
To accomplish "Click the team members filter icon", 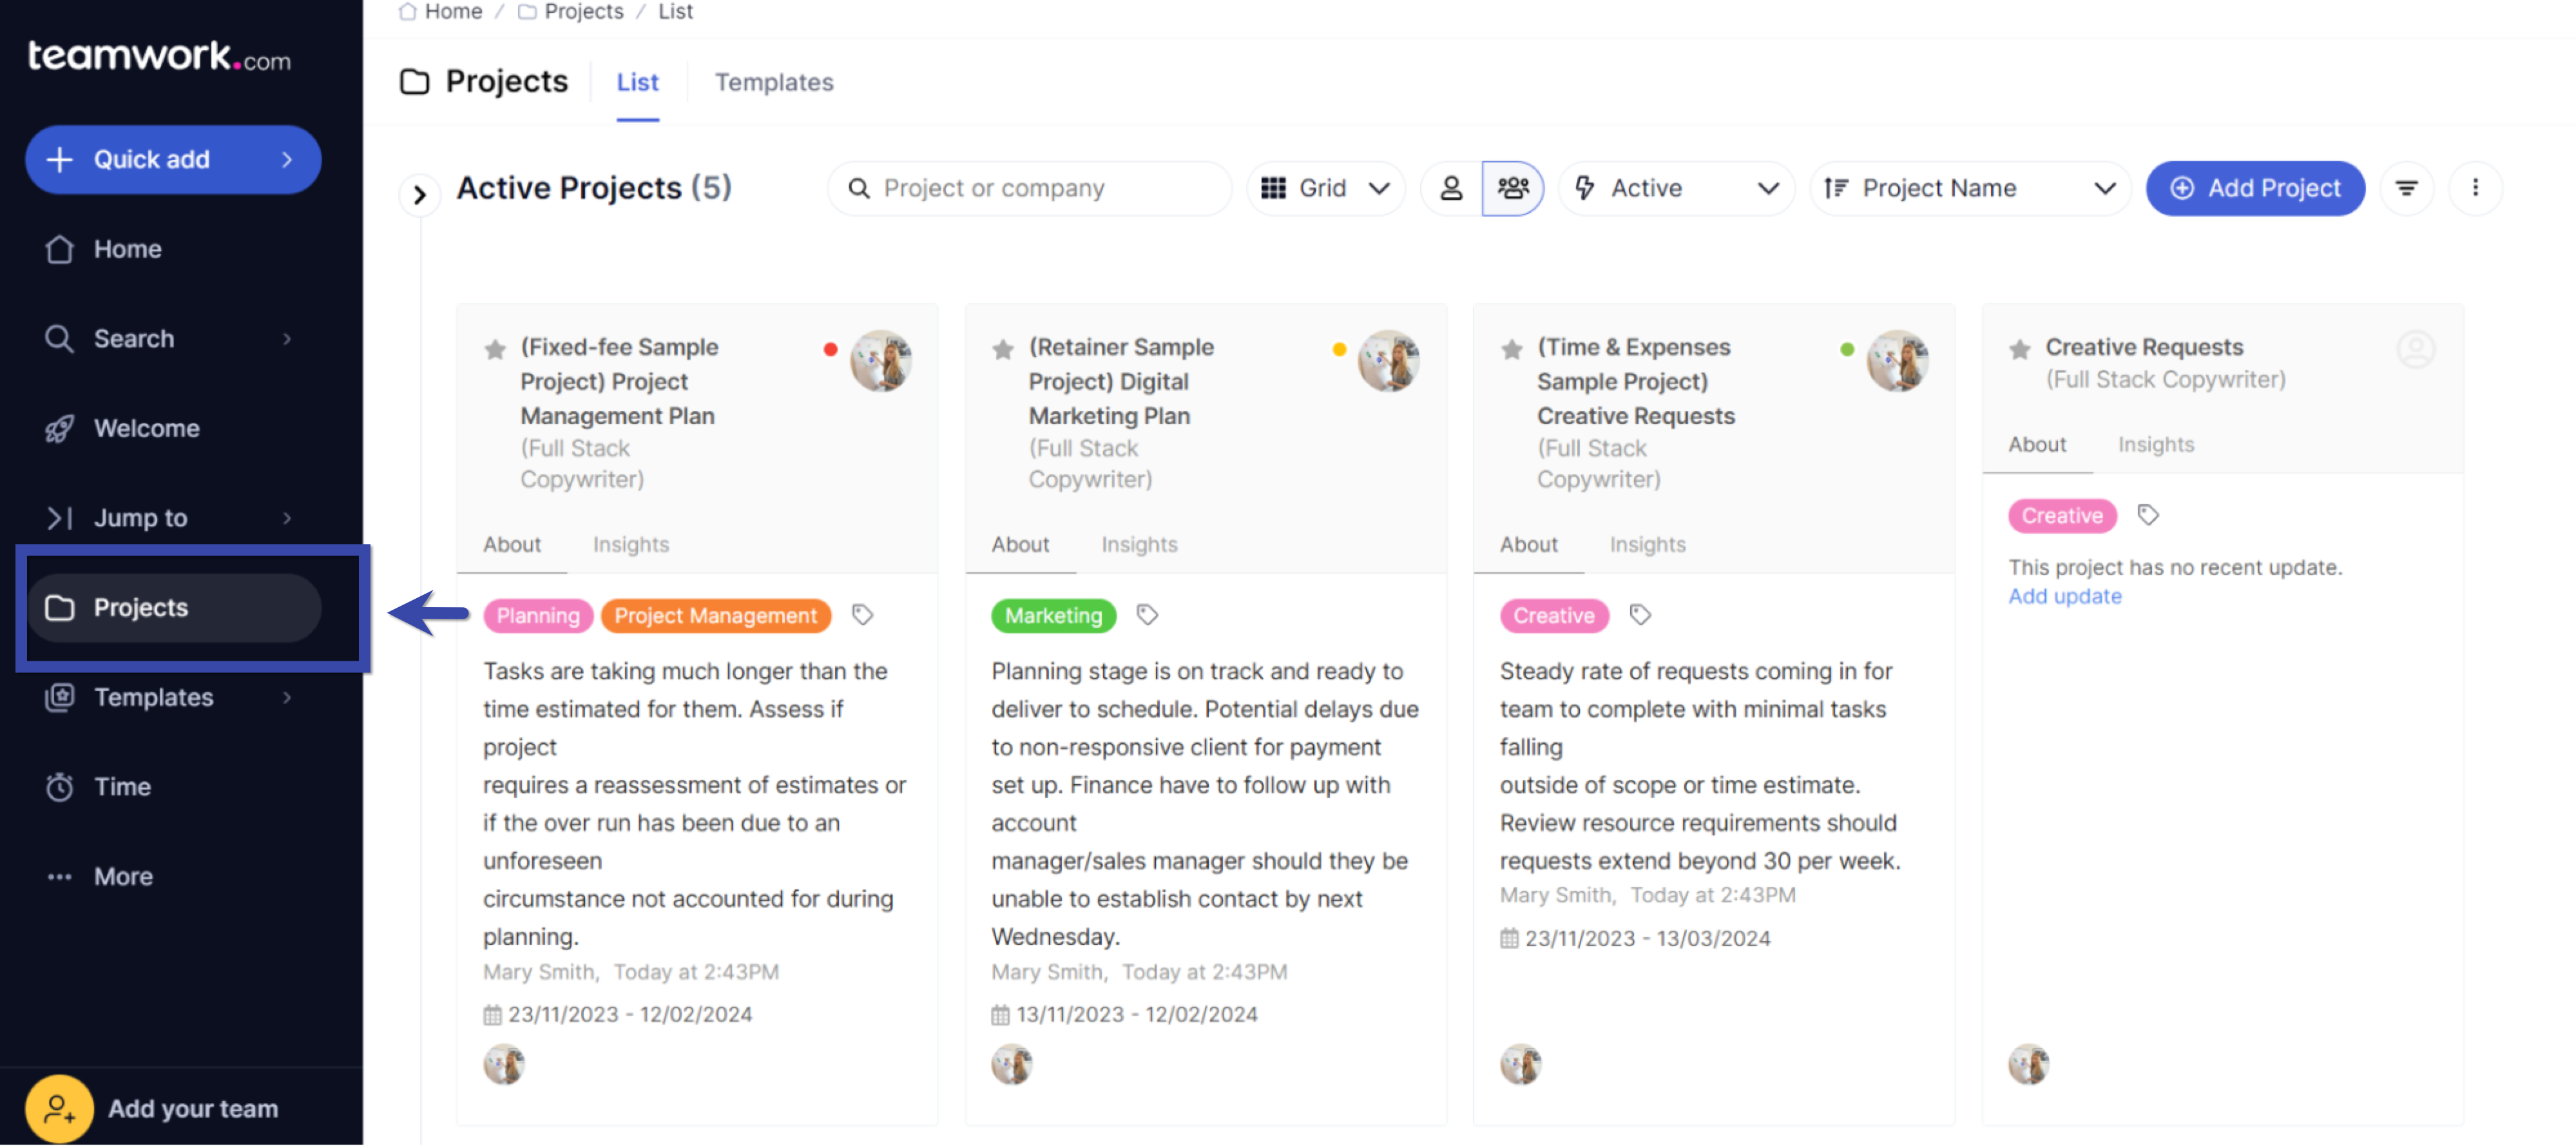I will pos(1512,186).
